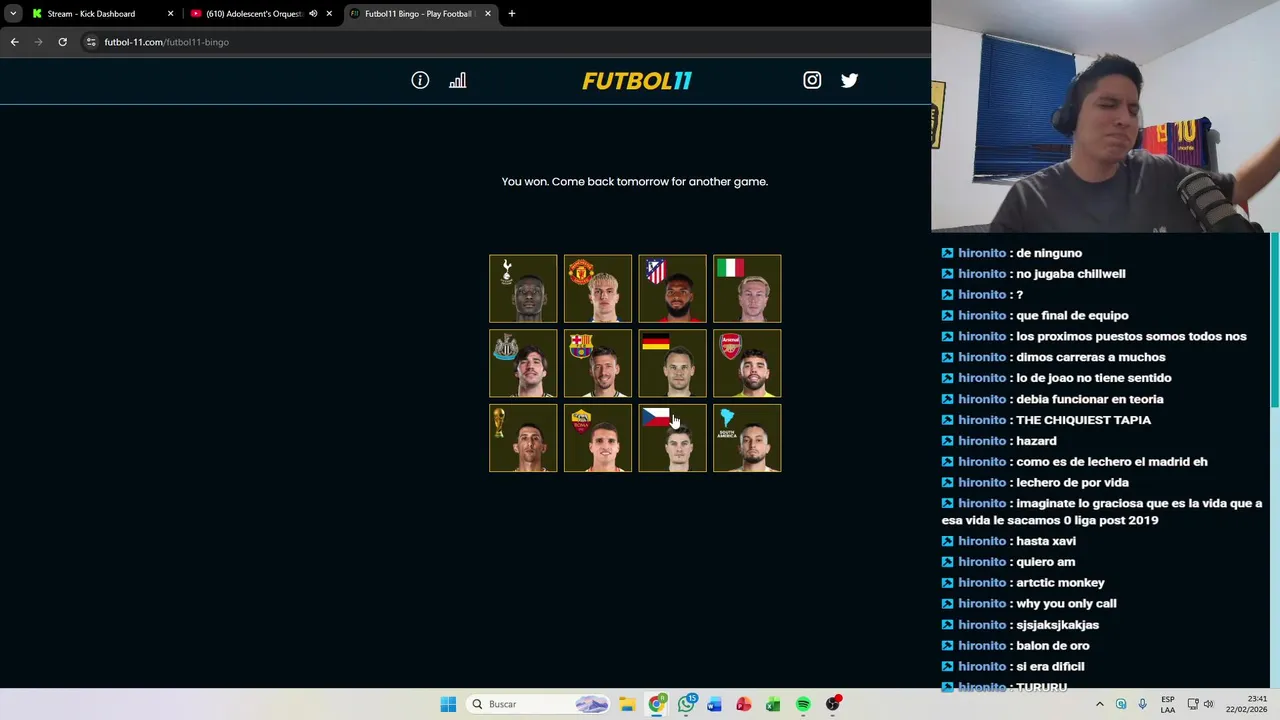Select the Czech flag player tile
1280x720 pixels.
tap(672, 438)
